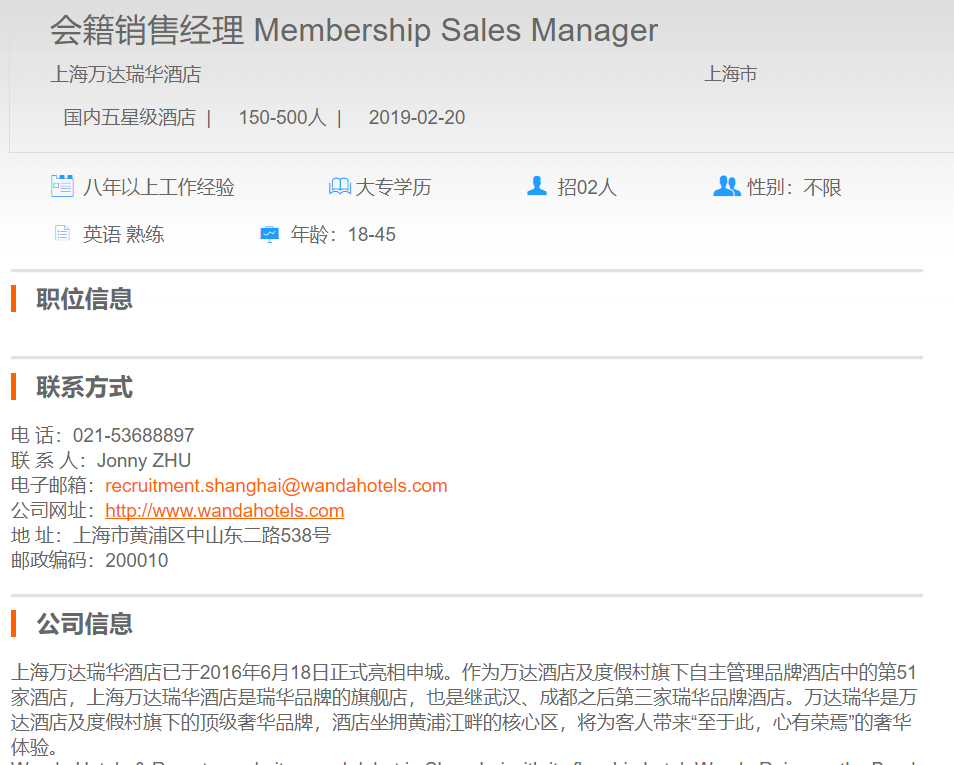Click the posting date 2019-02-20
This screenshot has height=765, width=954.
(417, 118)
